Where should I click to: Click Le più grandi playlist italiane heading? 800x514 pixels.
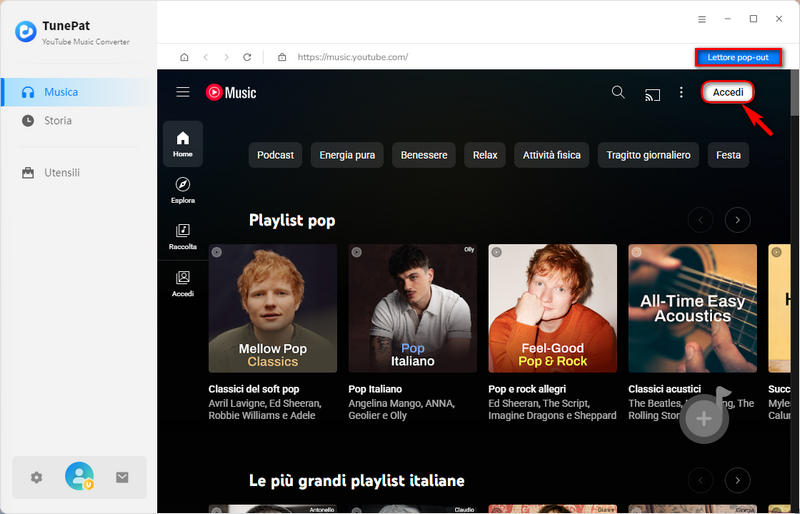pyautogui.click(x=357, y=481)
